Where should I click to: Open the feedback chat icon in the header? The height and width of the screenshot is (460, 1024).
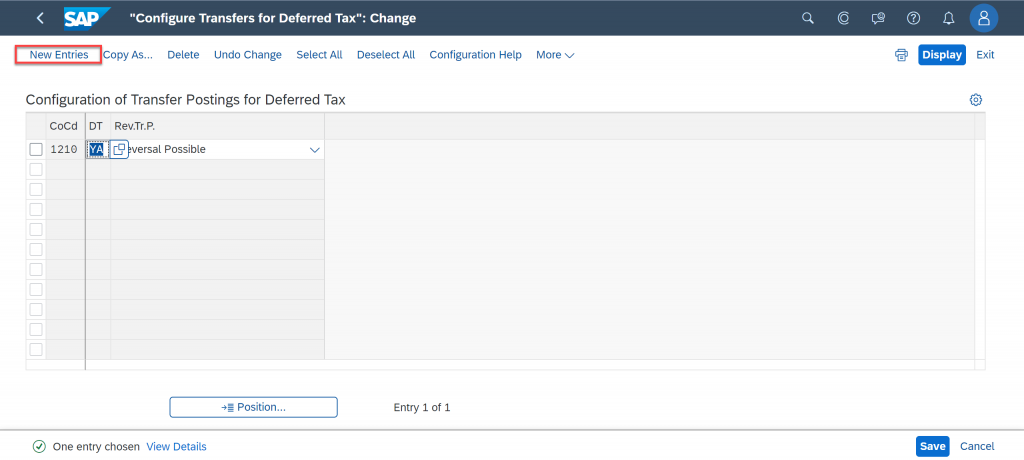(x=878, y=18)
